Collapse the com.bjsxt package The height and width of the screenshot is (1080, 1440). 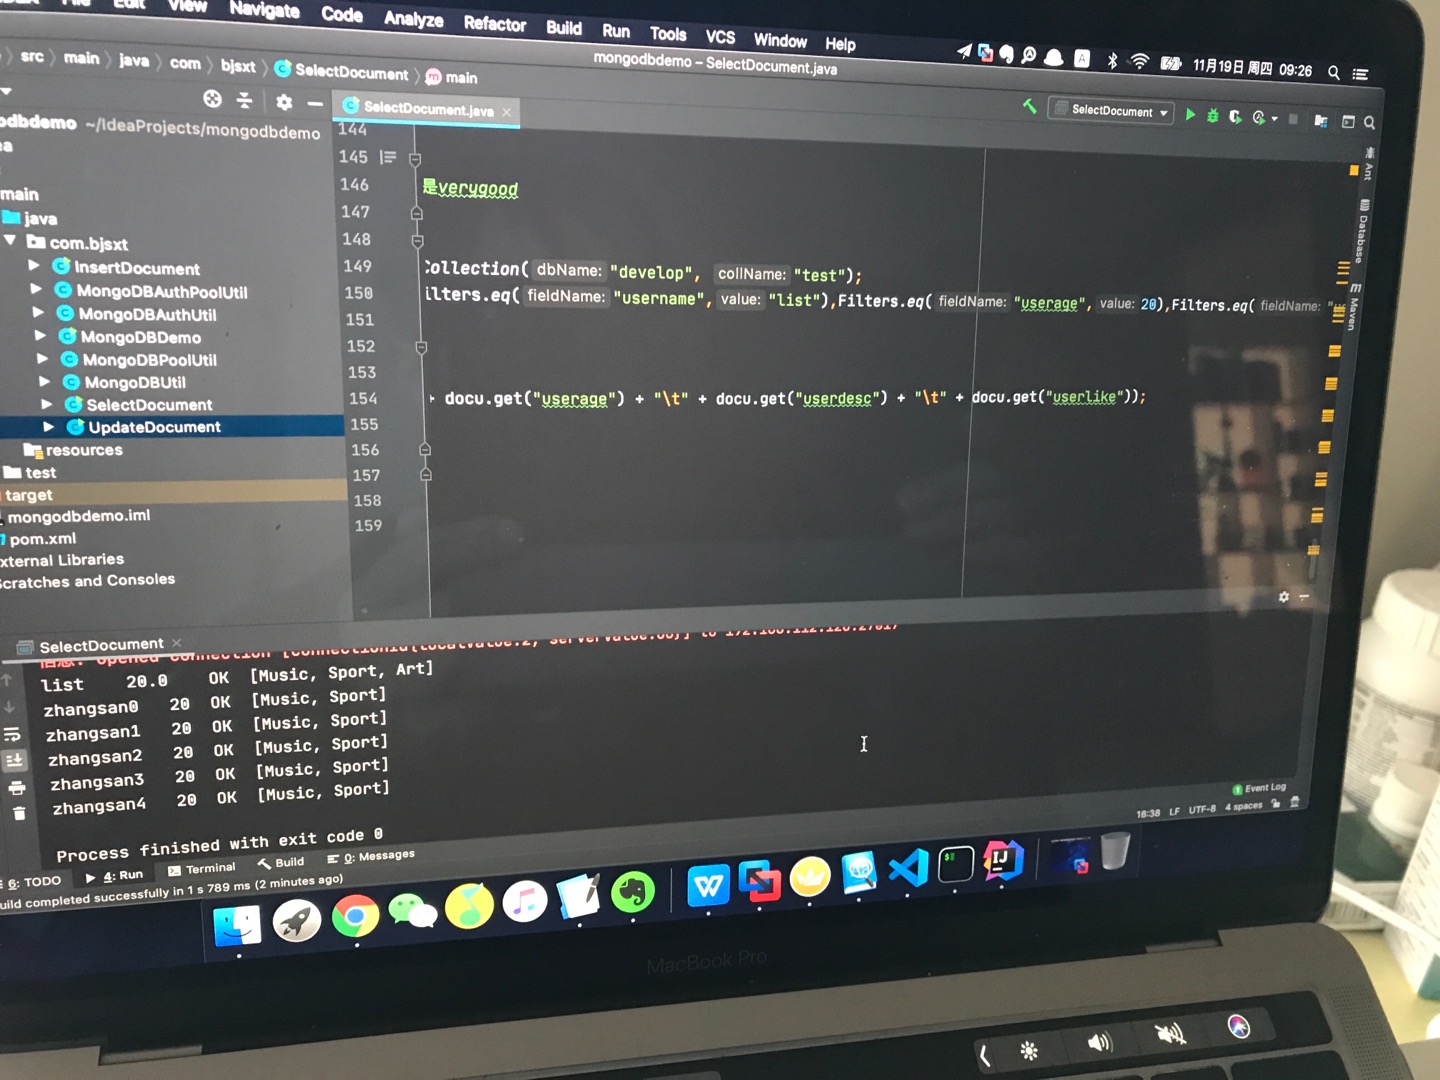pyautogui.click(x=10, y=241)
